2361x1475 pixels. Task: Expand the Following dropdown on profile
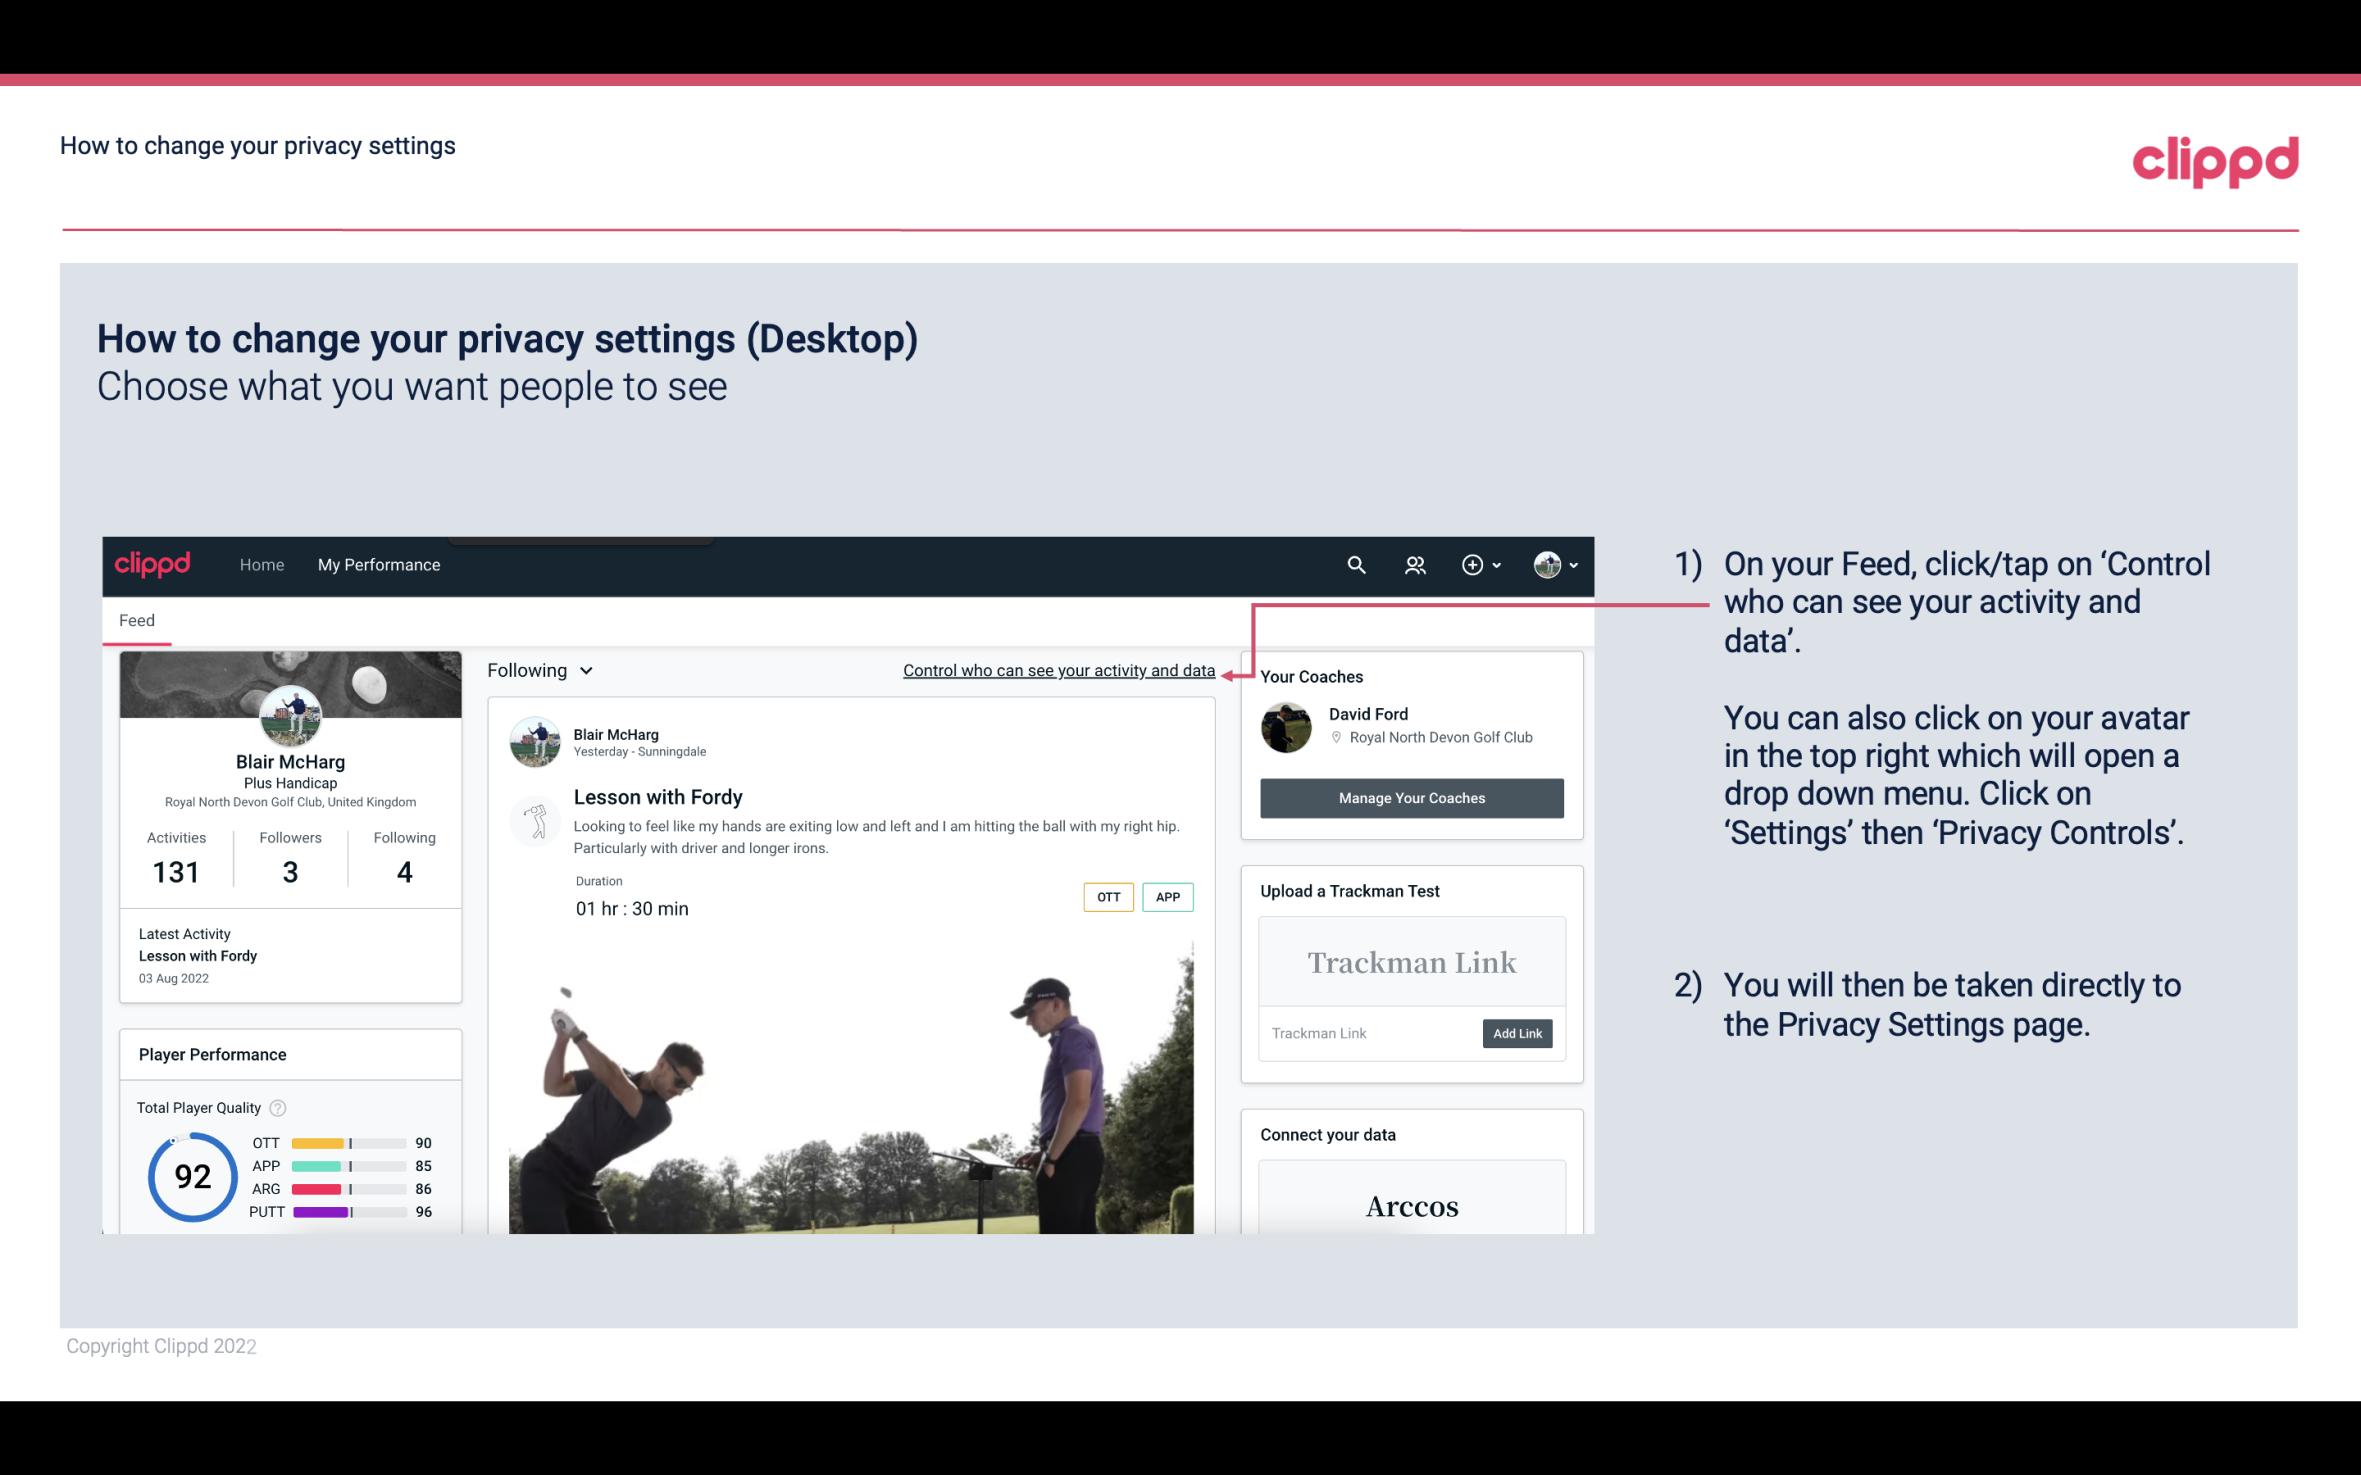[x=537, y=668]
